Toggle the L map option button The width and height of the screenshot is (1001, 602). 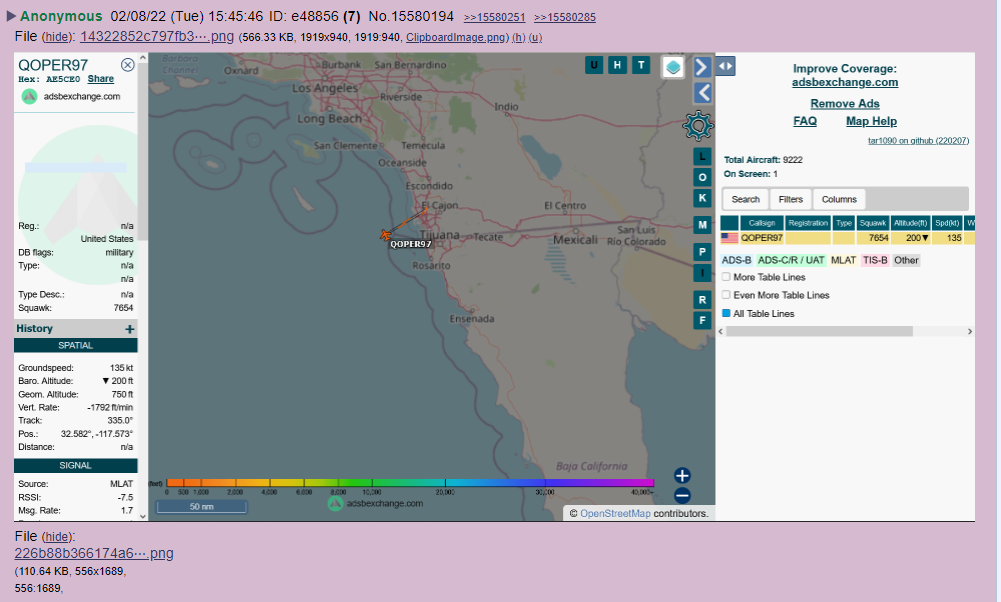pos(702,156)
